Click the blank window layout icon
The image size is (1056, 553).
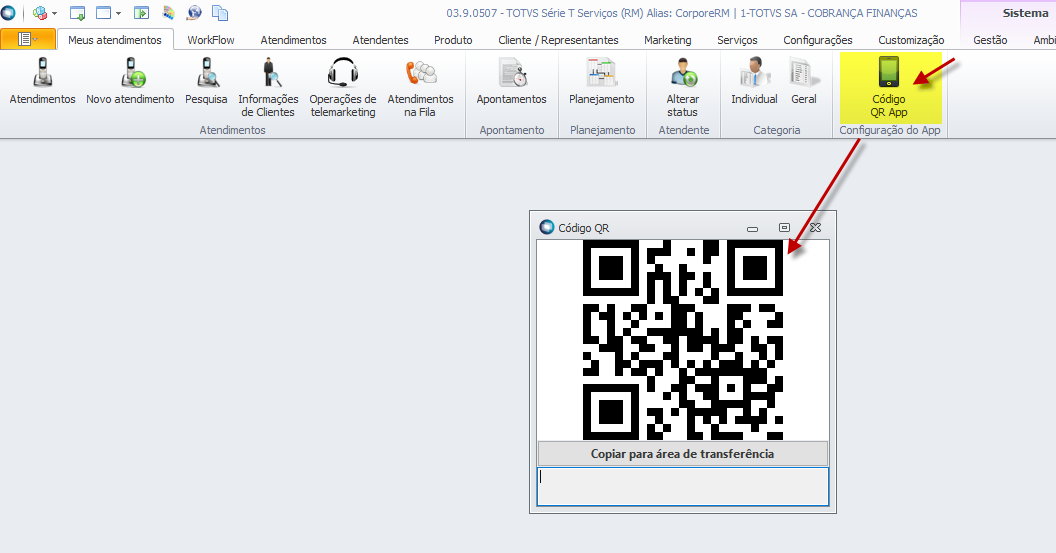click(x=104, y=12)
